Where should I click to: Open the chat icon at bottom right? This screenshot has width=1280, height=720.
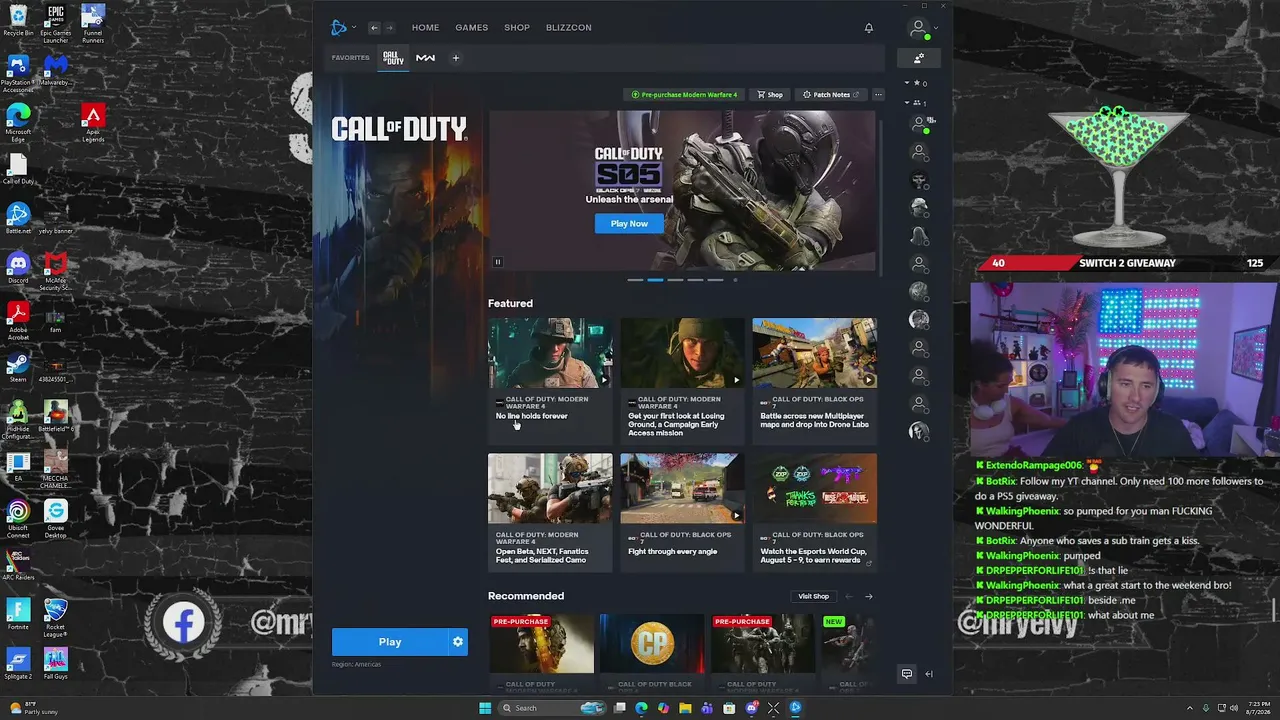tap(907, 674)
